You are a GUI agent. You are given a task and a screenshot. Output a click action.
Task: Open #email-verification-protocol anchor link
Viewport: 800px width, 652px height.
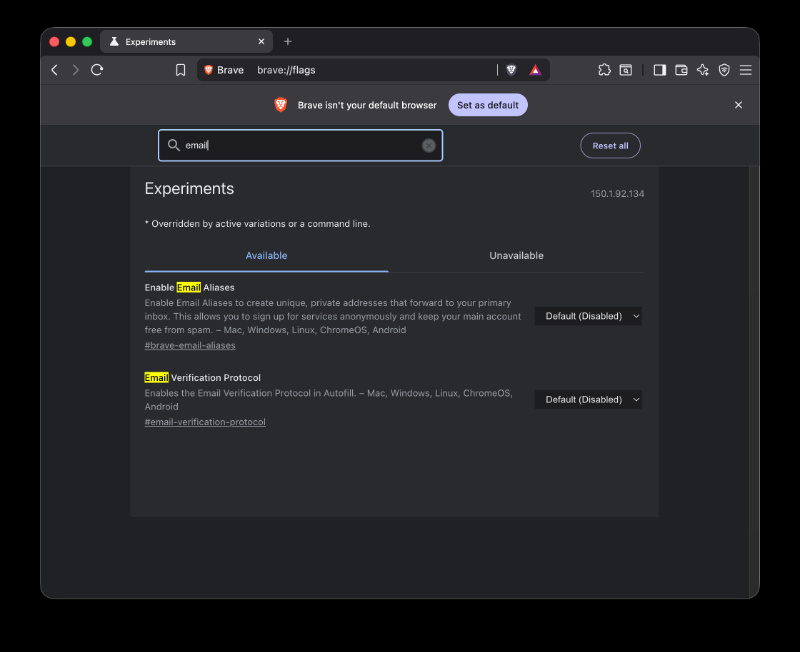[x=205, y=422]
